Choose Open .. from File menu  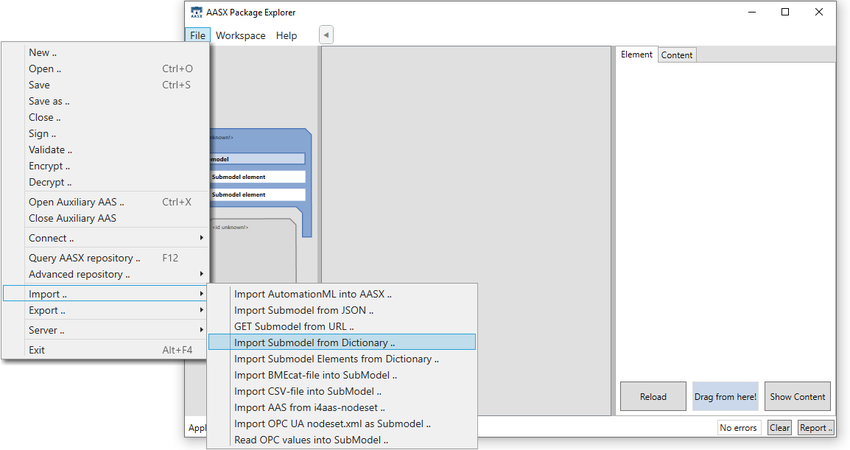click(106, 69)
